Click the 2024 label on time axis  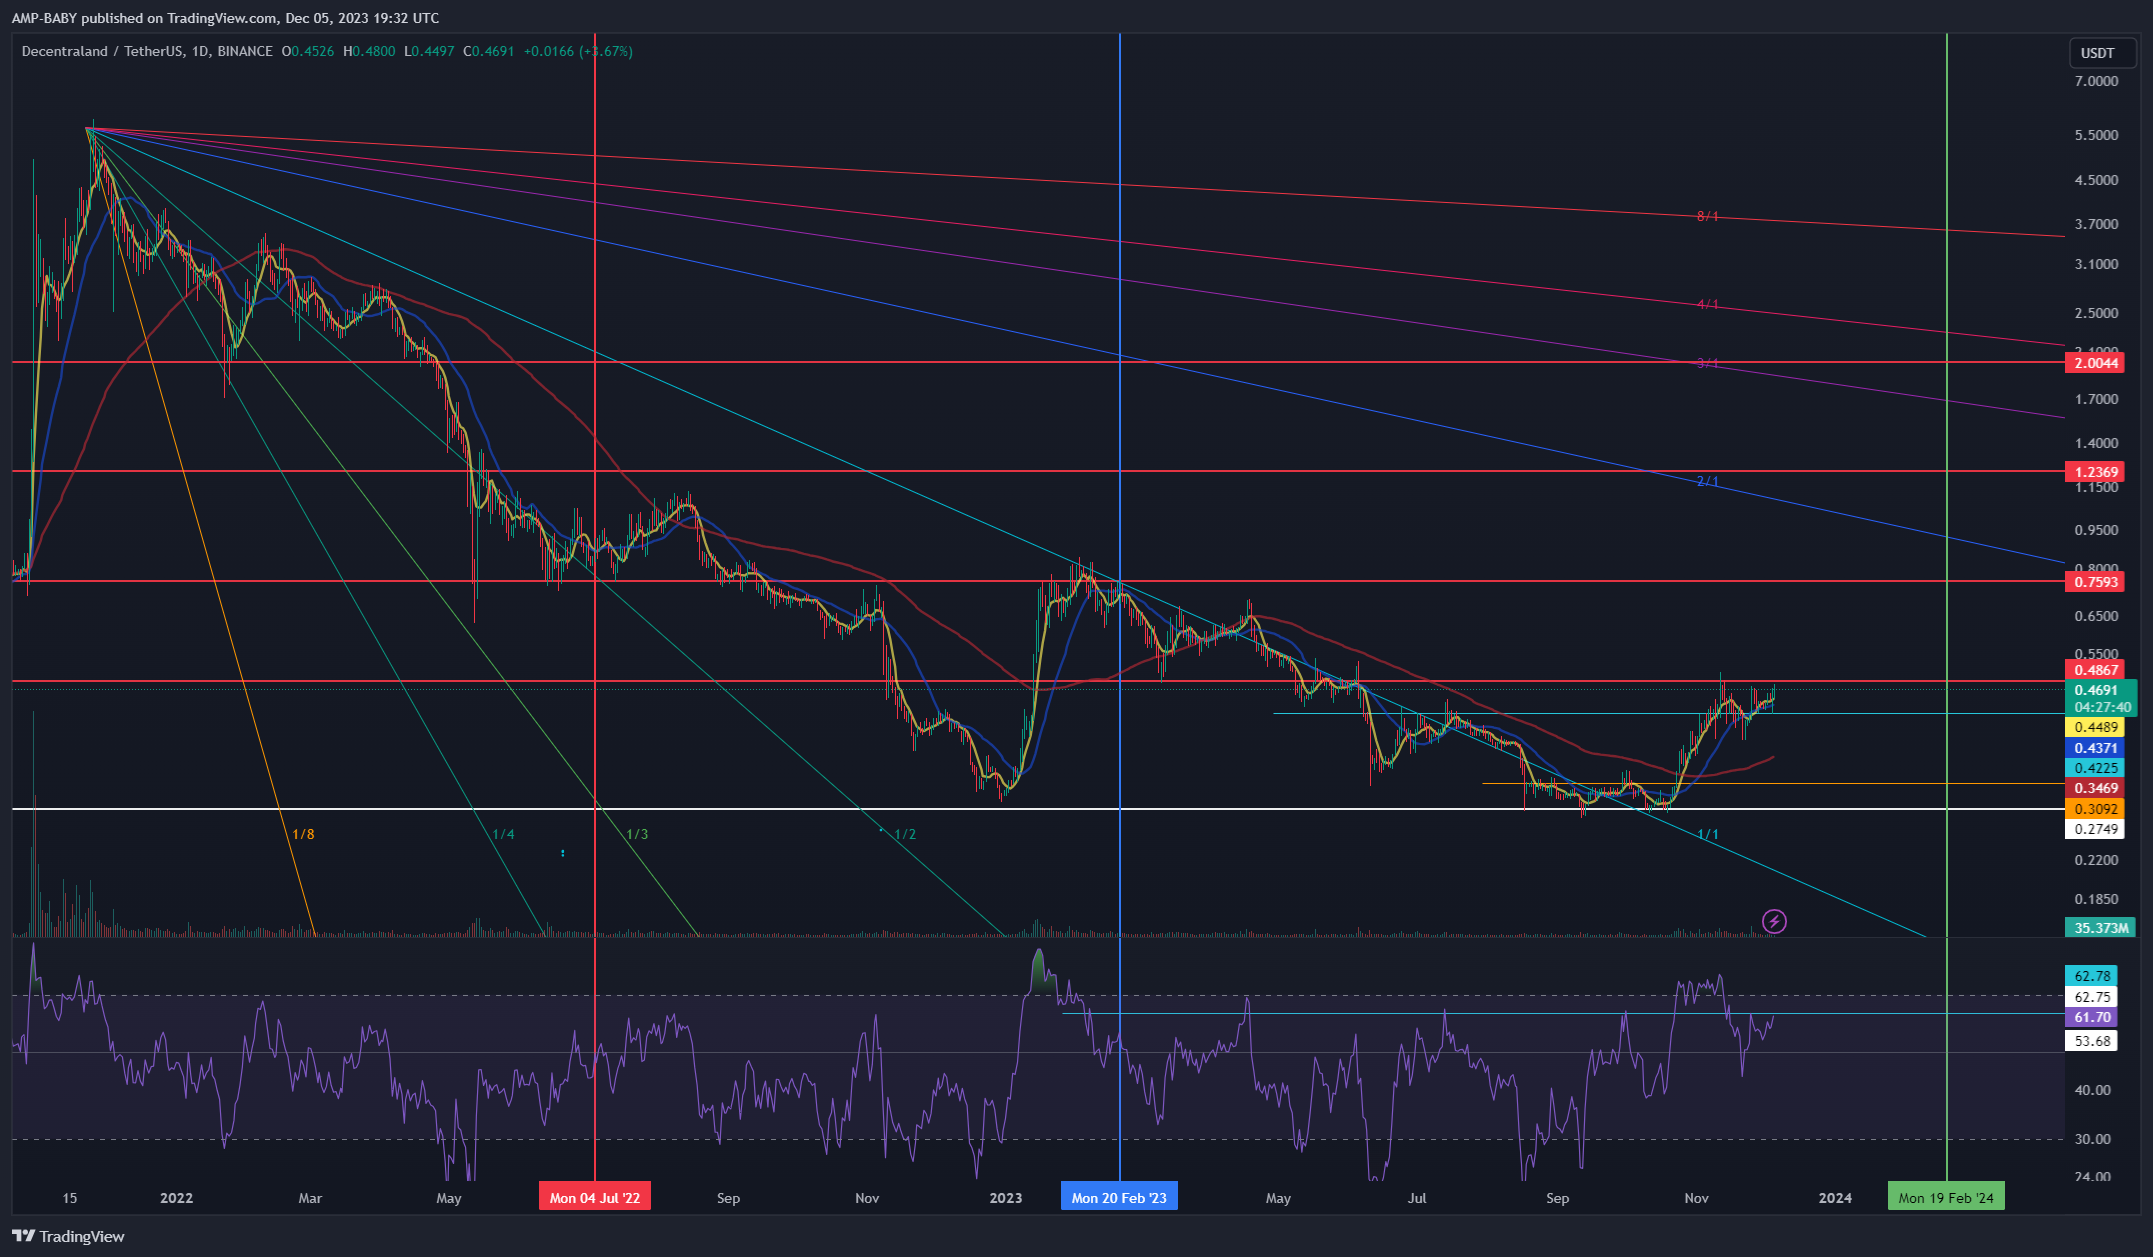click(x=1835, y=1198)
